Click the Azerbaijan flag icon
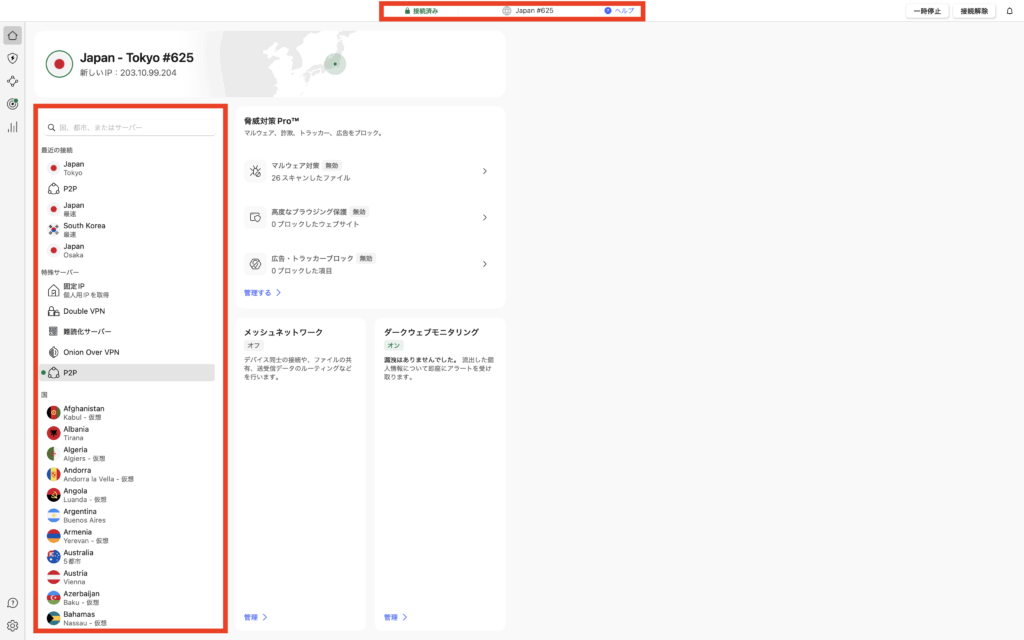Image resolution: width=1024 pixels, height=640 pixels. (x=54, y=598)
